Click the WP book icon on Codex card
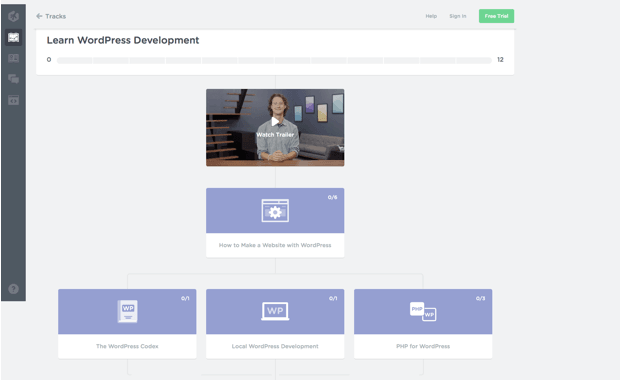Viewport: 620px width, 380px height. click(127, 311)
